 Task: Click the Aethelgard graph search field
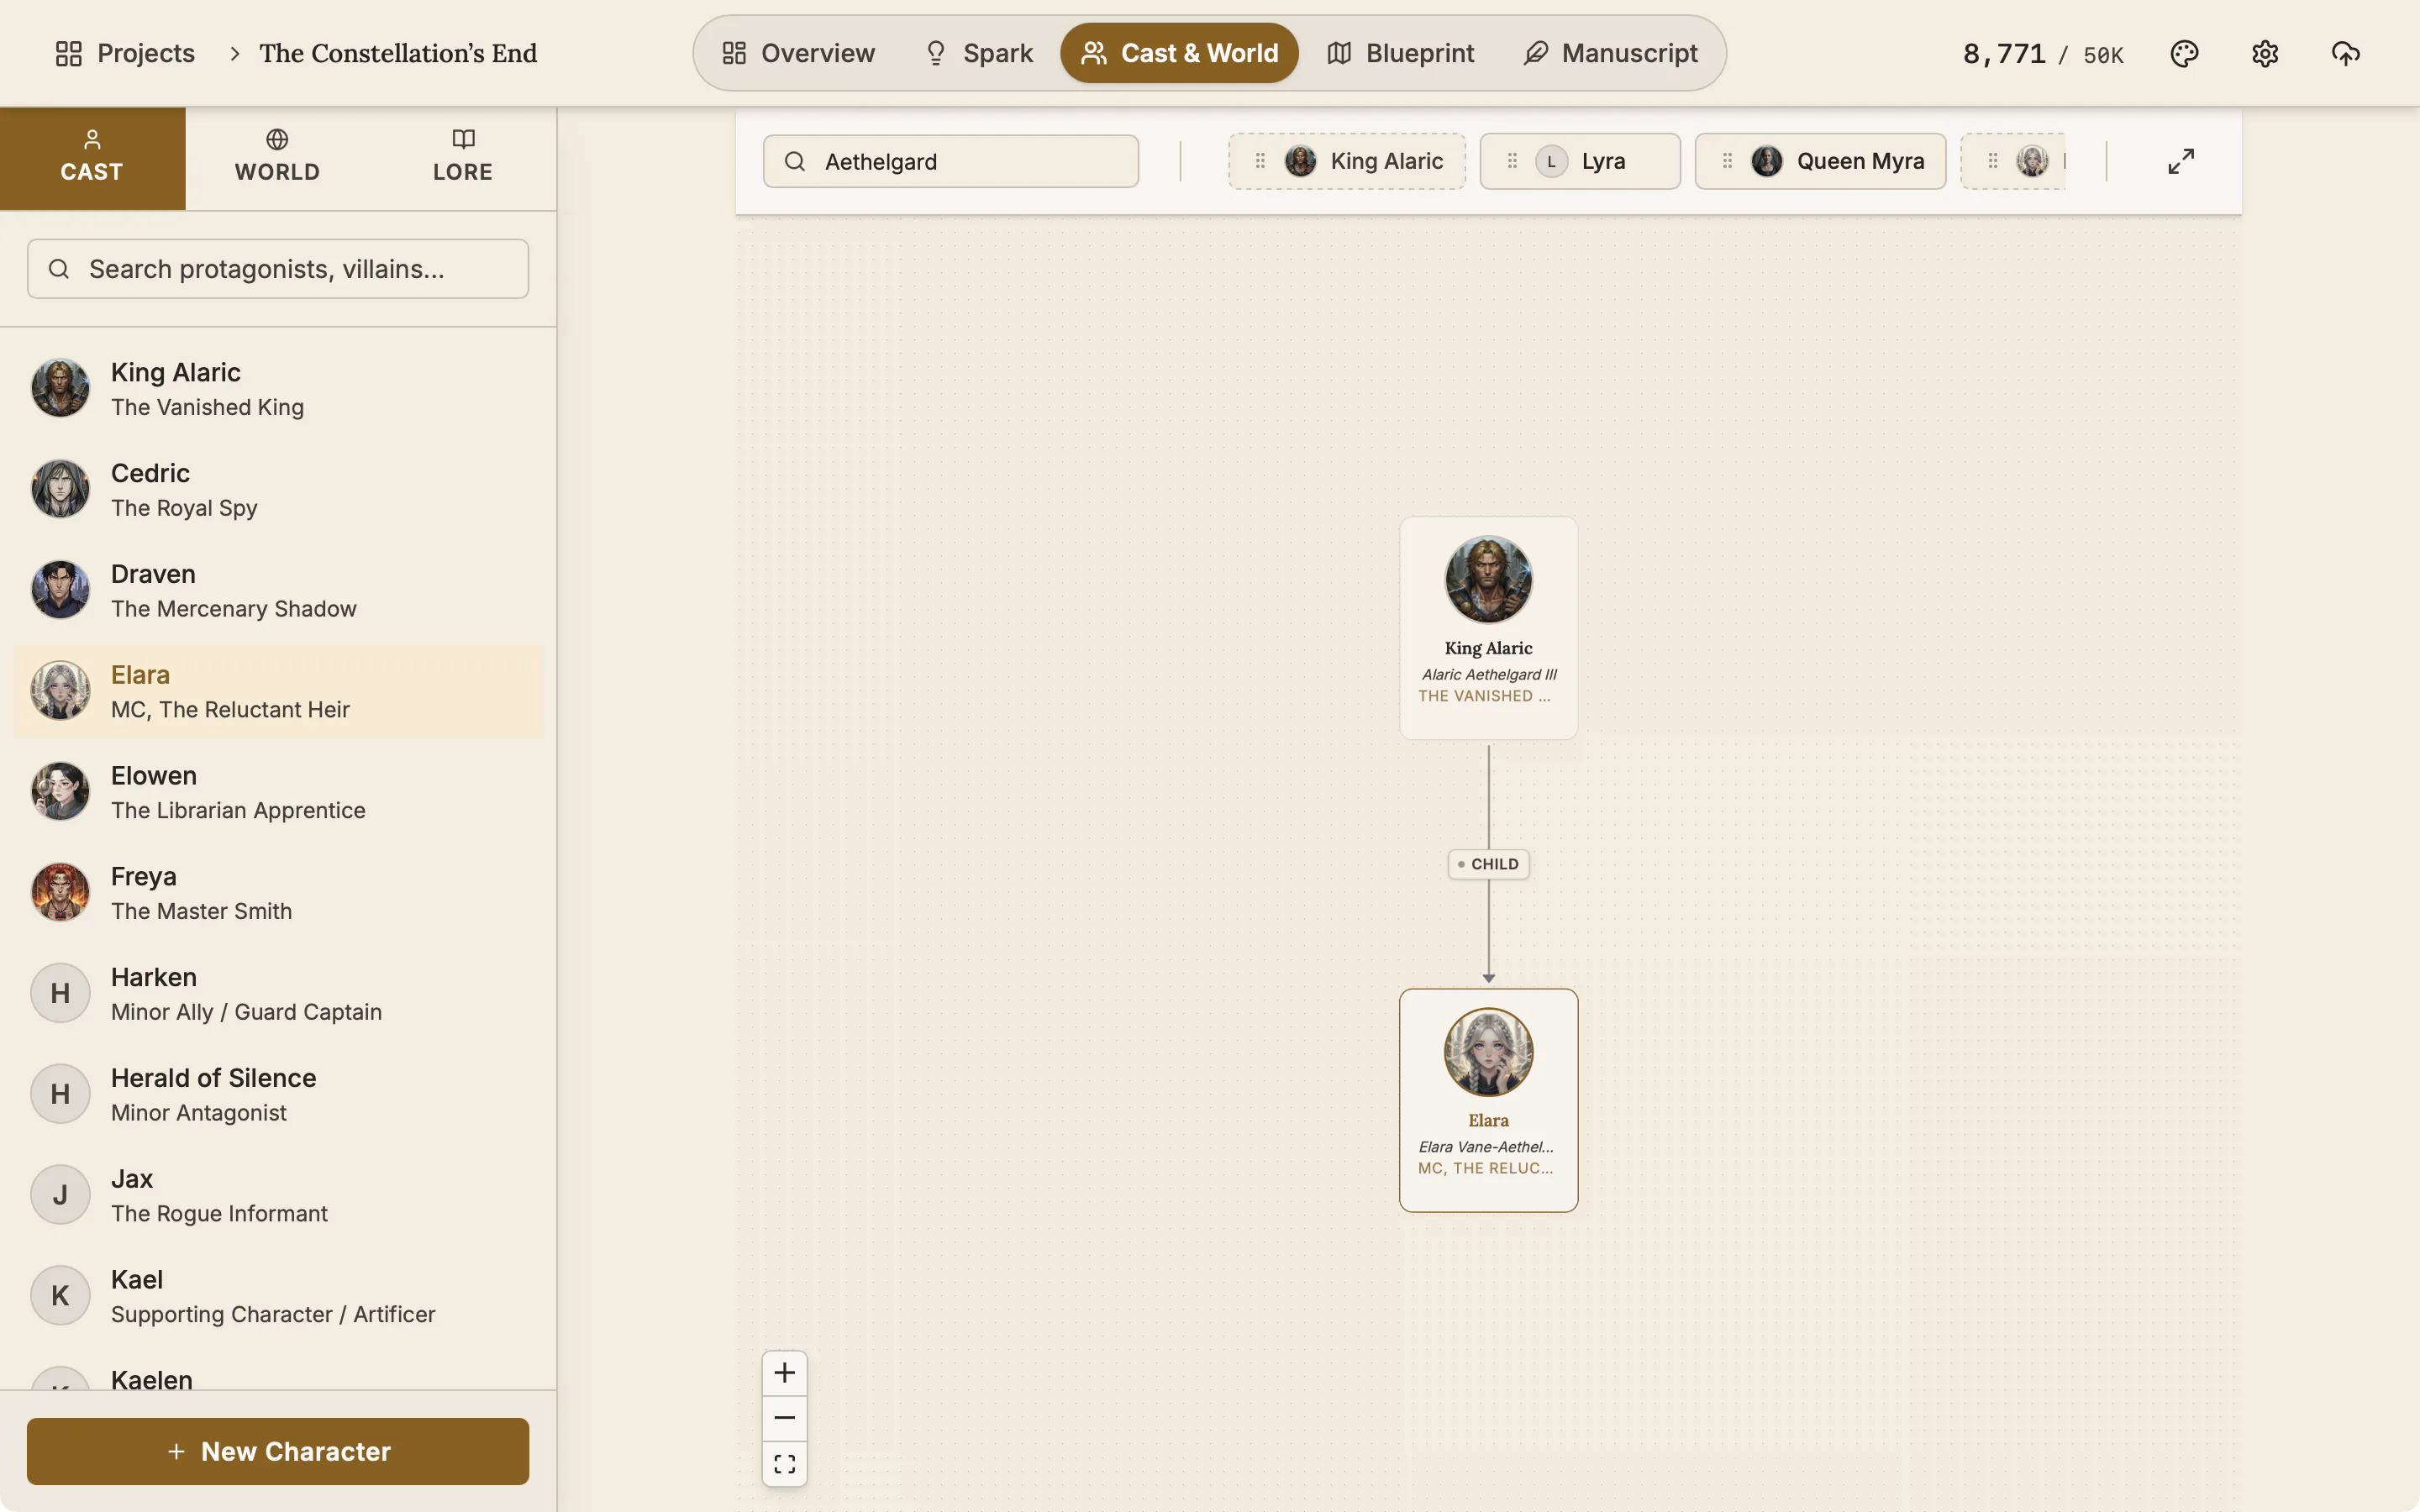tap(951, 161)
